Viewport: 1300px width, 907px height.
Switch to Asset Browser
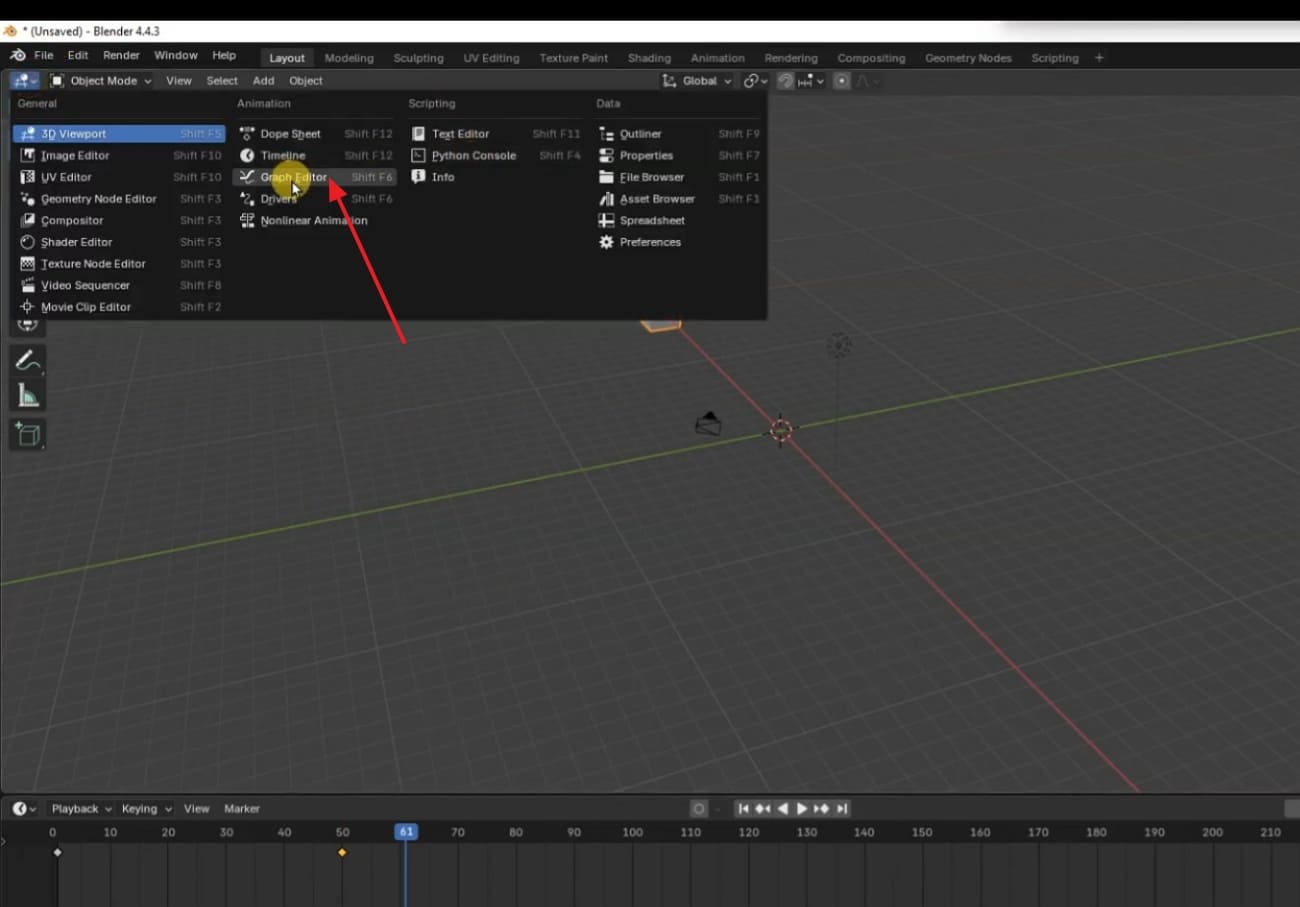679,199
